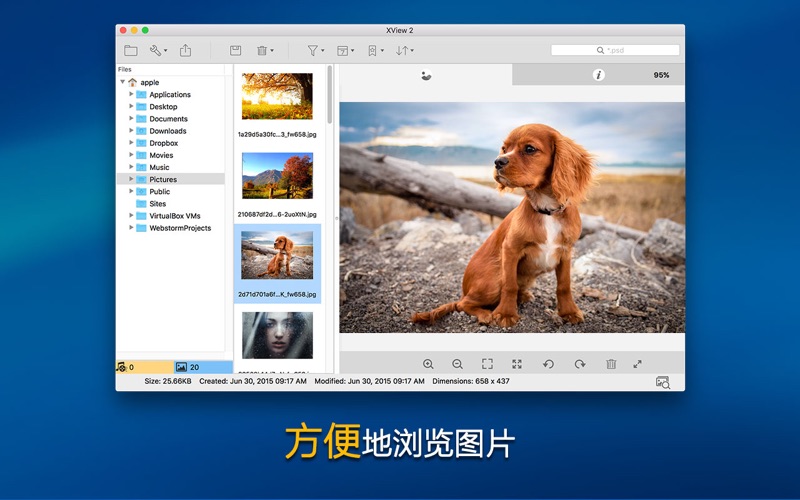Enter fullscreen with the expand arrows icon
800x500 pixels.
tap(638, 364)
